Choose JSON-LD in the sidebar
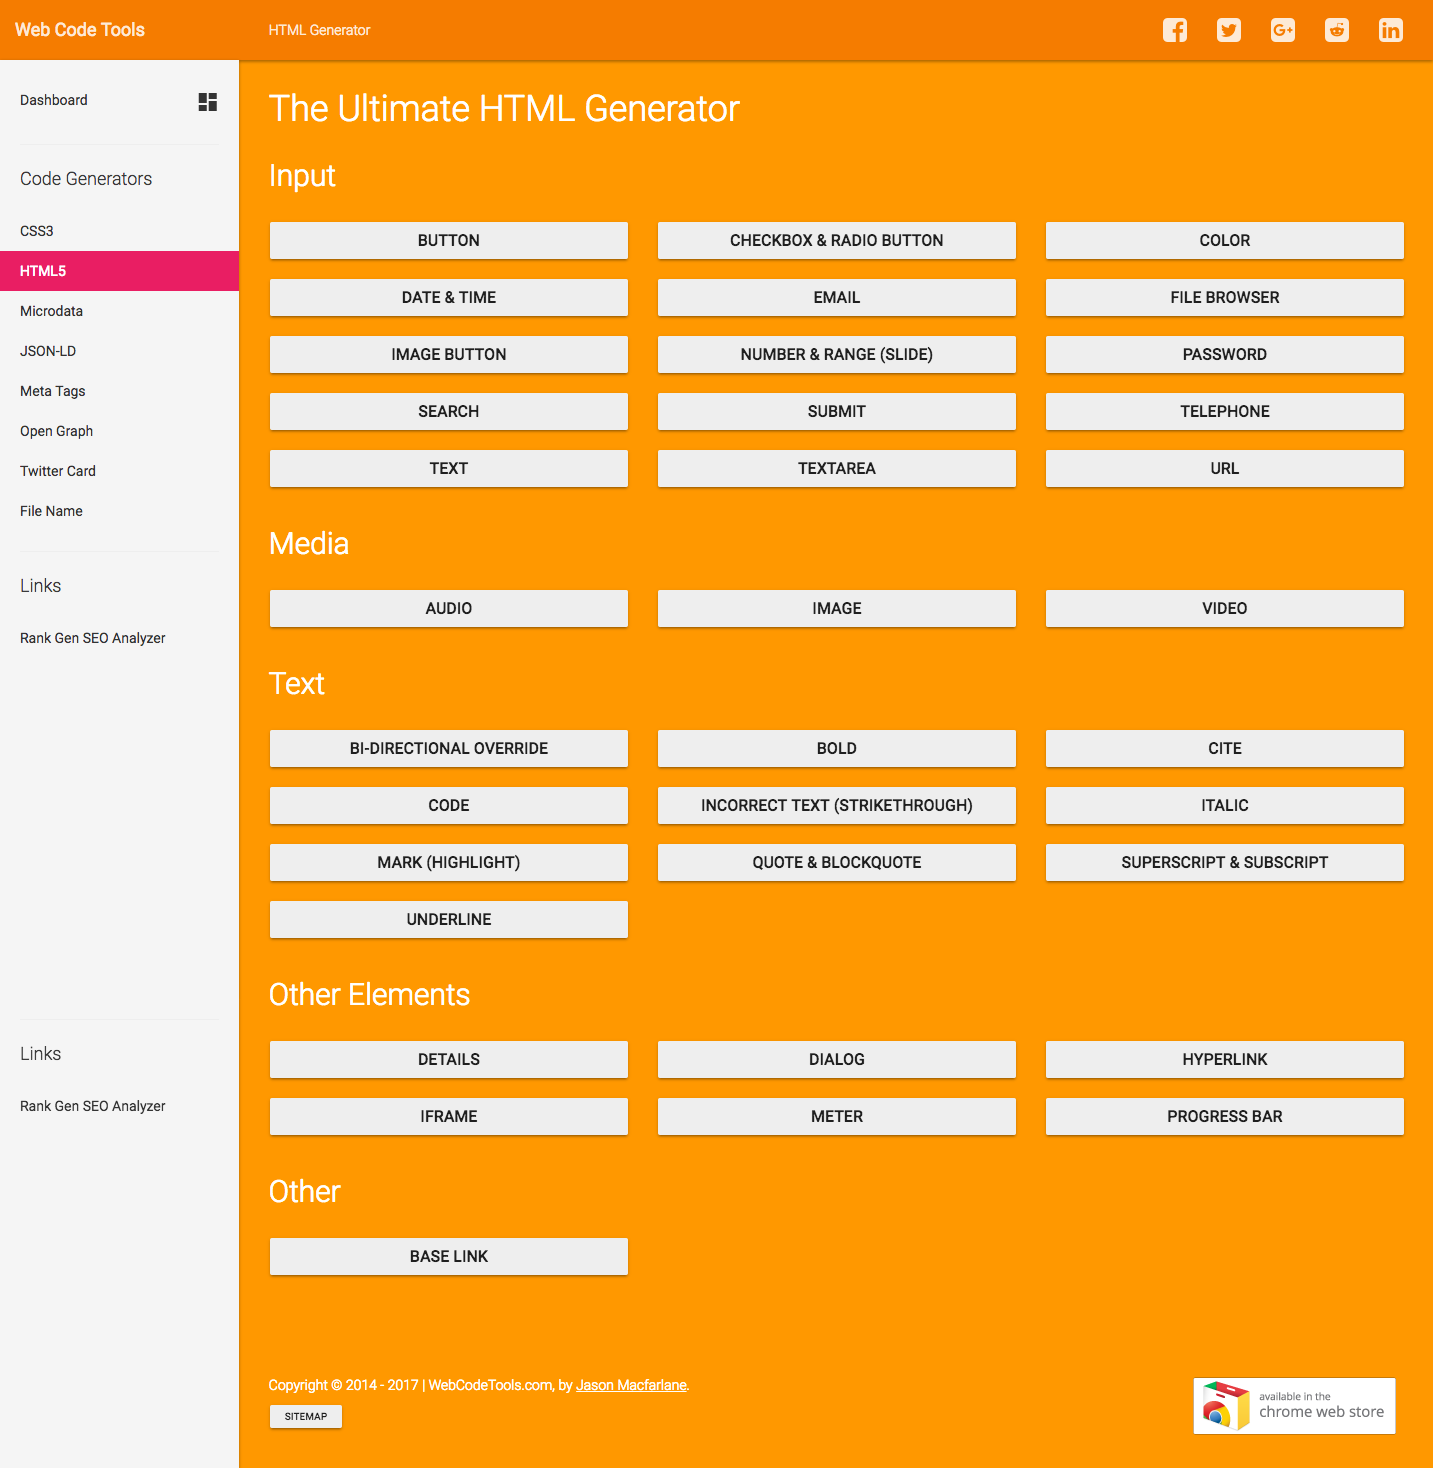 (x=119, y=351)
